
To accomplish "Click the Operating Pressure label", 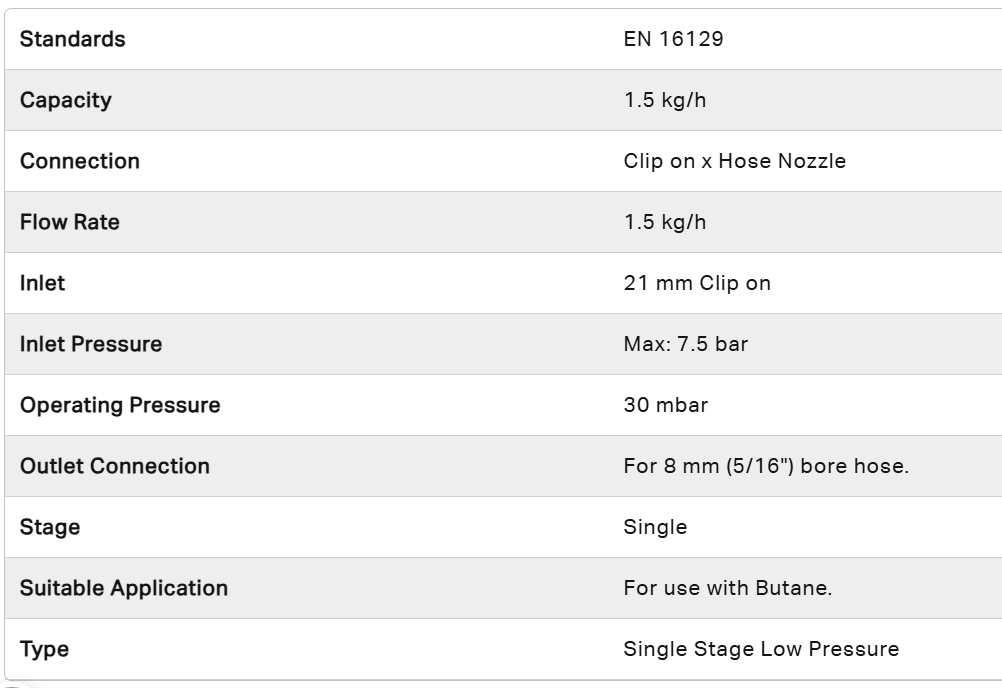I will tap(120, 405).
